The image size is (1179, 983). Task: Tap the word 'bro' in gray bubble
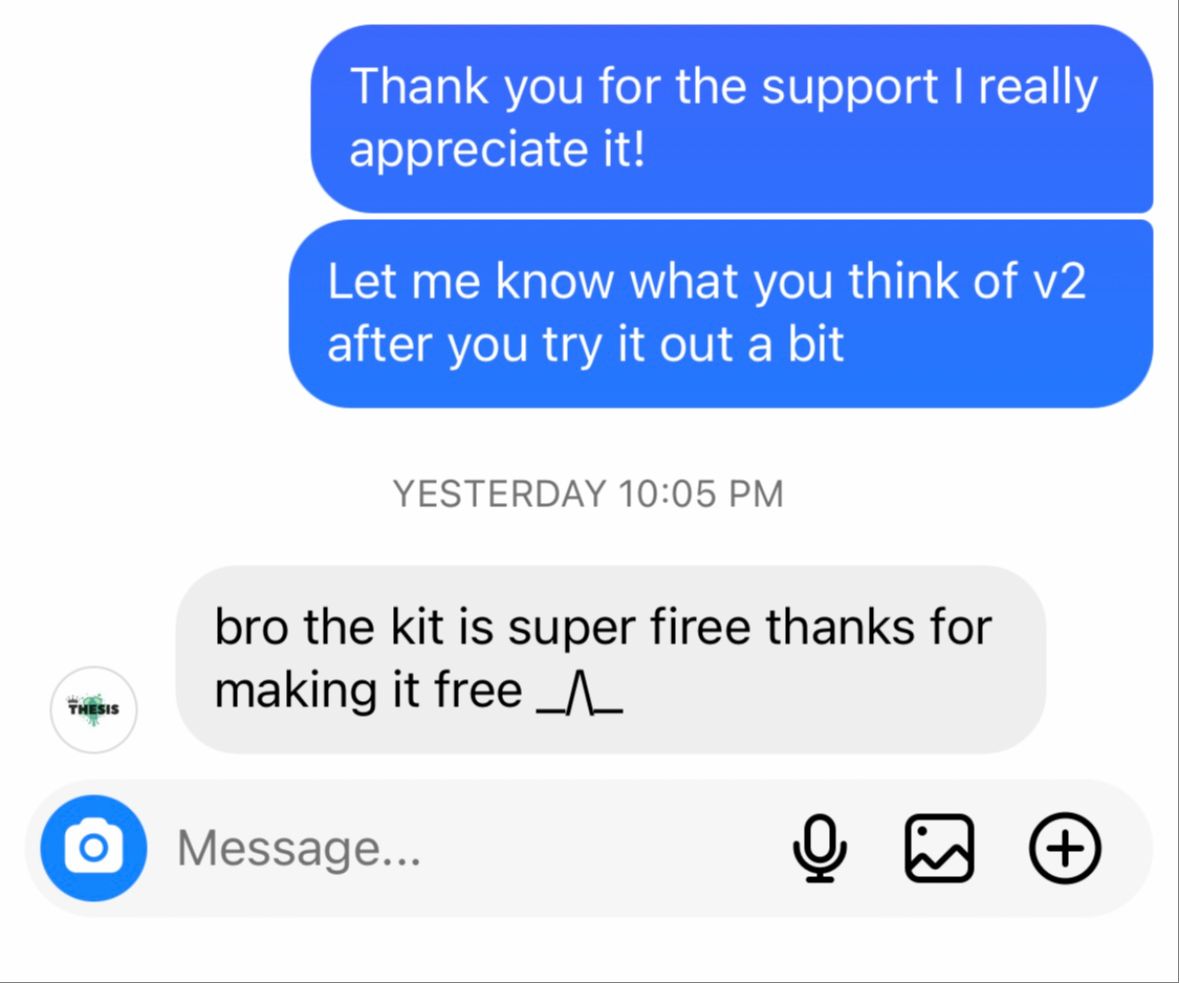point(251,626)
